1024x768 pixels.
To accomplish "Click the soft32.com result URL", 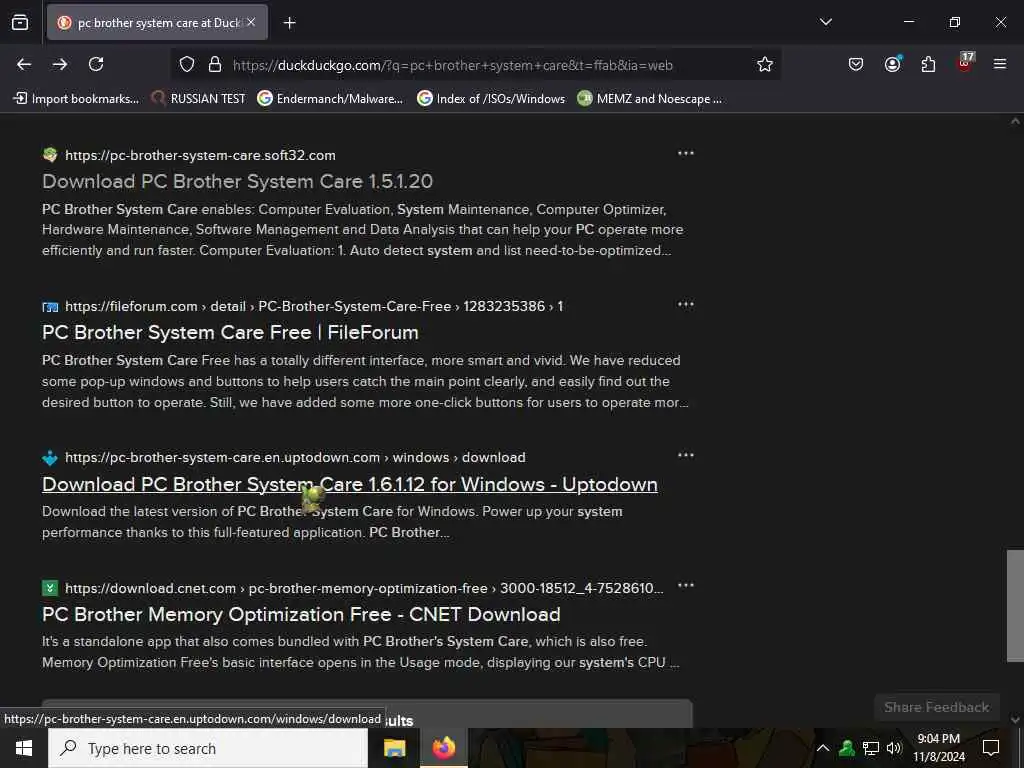I will [x=200, y=155].
